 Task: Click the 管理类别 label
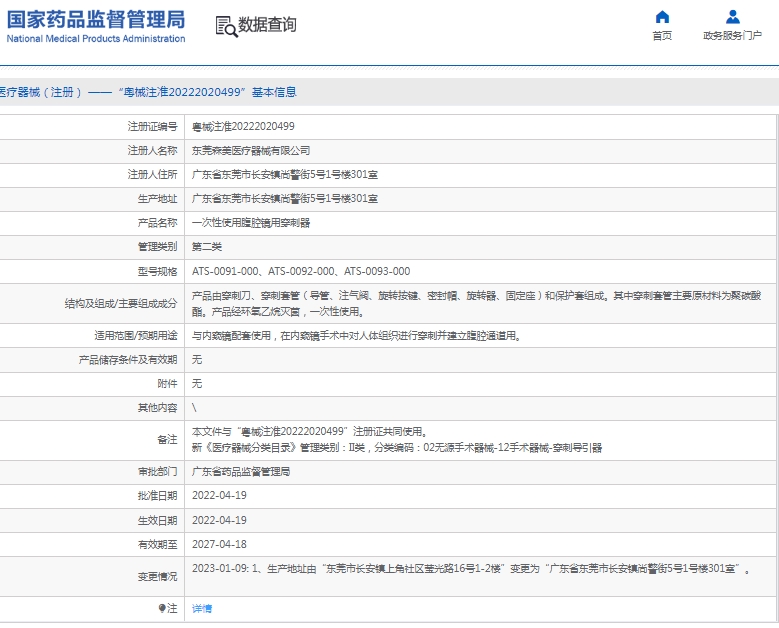tap(157, 246)
